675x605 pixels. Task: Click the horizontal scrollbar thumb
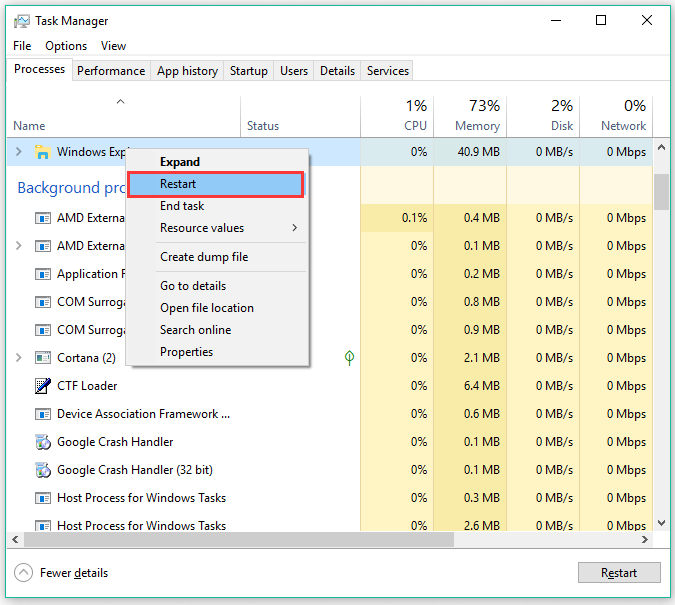[239, 539]
